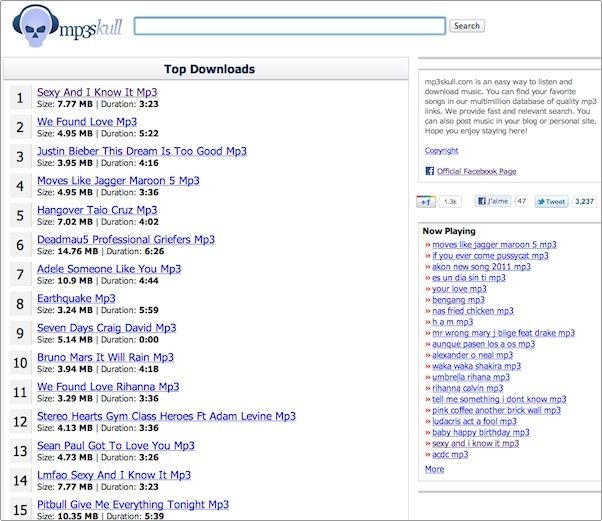This screenshot has width=602, height=521.
Task: Click 'tell me something i dont know mp3'
Action: tap(499, 399)
